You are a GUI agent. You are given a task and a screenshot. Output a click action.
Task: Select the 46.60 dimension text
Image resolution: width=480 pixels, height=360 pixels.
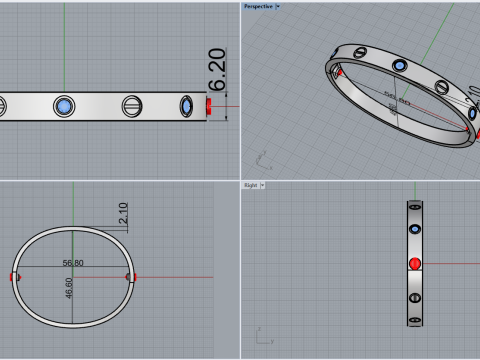tap(68, 288)
